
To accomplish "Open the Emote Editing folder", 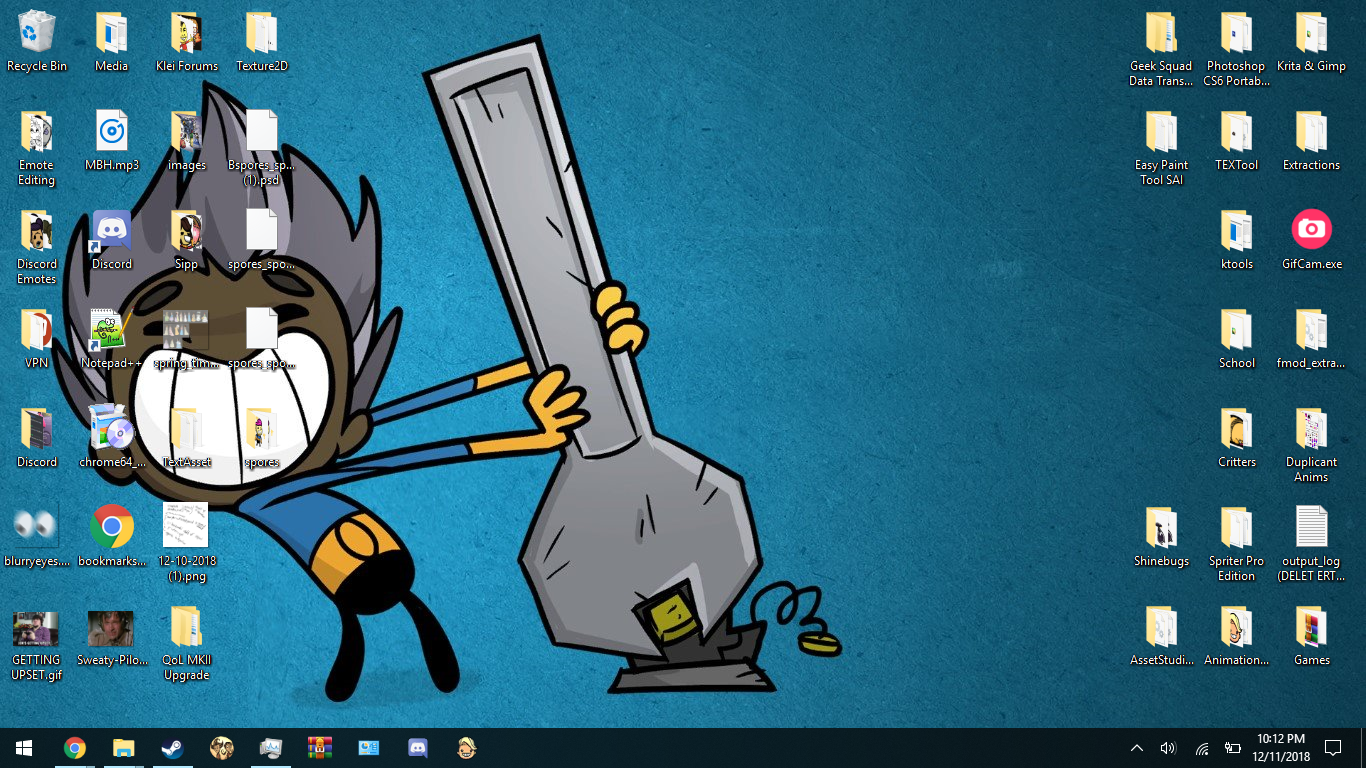I will [x=37, y=148].
